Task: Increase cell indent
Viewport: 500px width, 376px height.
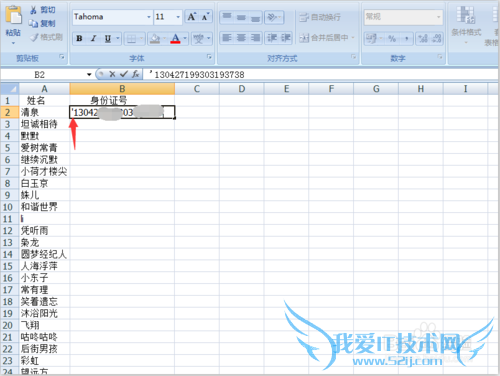Action: pyautogui.click(x=286, y=38)
